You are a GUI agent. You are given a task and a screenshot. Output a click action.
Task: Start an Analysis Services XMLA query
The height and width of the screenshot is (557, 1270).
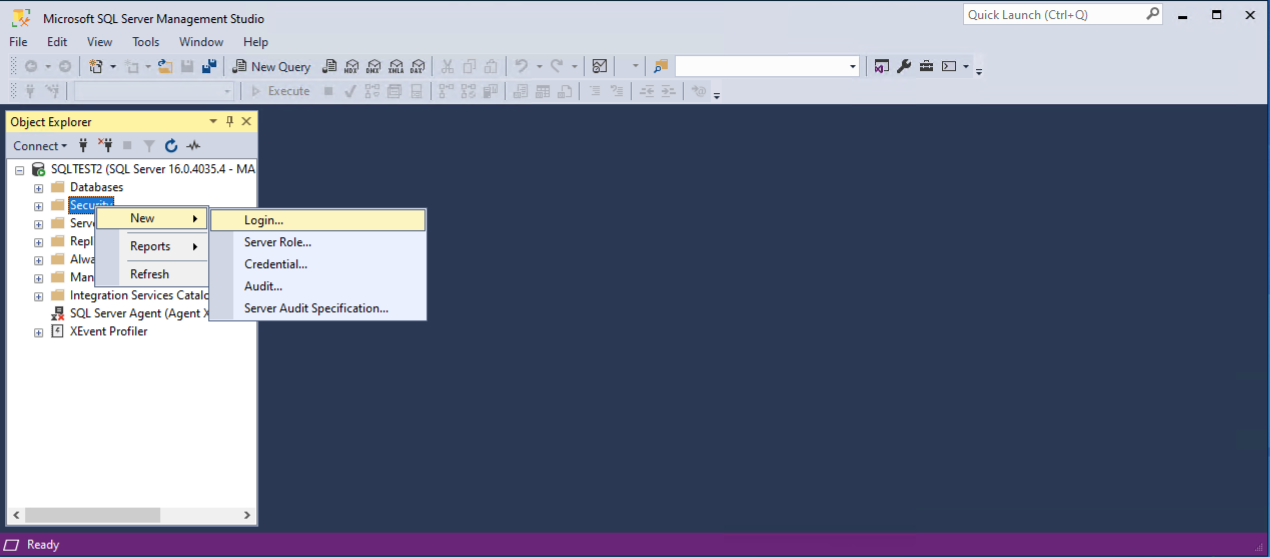tap(395, 66)
